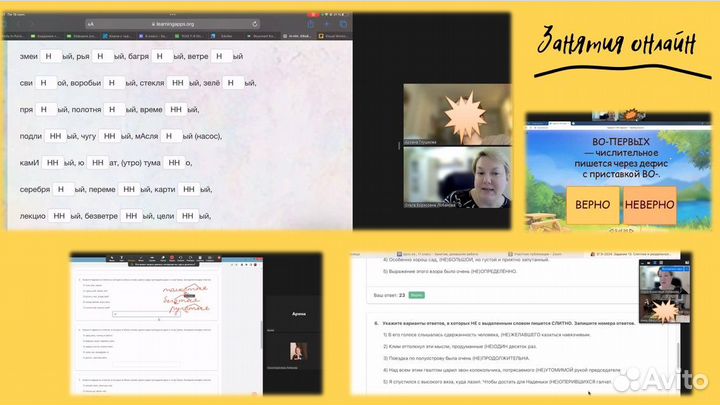The width and height of the screenshot is (720, 405).
Task: Choose the letter box after 'серебря'
Action: (x=61, y=190)
